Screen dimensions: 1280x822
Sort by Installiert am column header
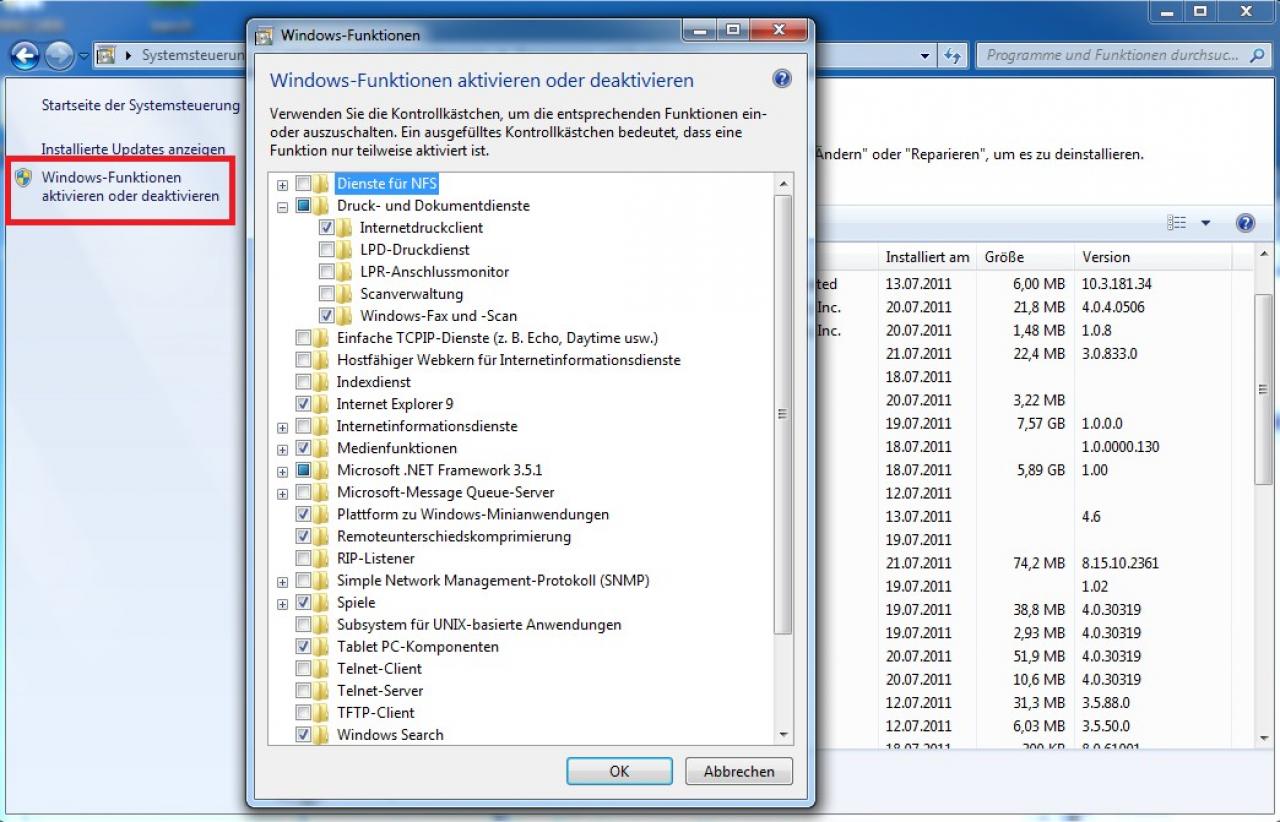coord(927,257)
